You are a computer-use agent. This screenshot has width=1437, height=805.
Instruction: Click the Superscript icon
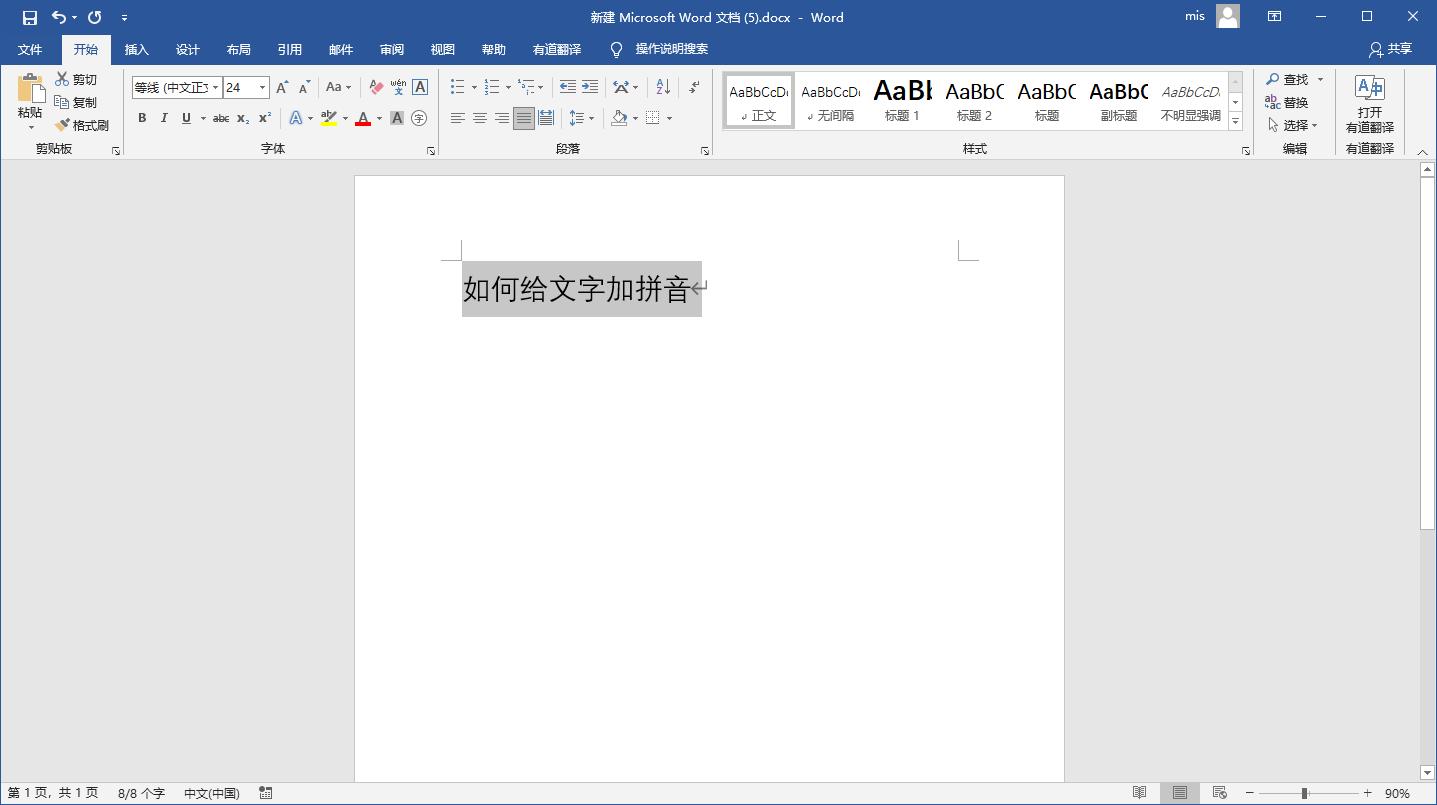(x=263, y=118)
